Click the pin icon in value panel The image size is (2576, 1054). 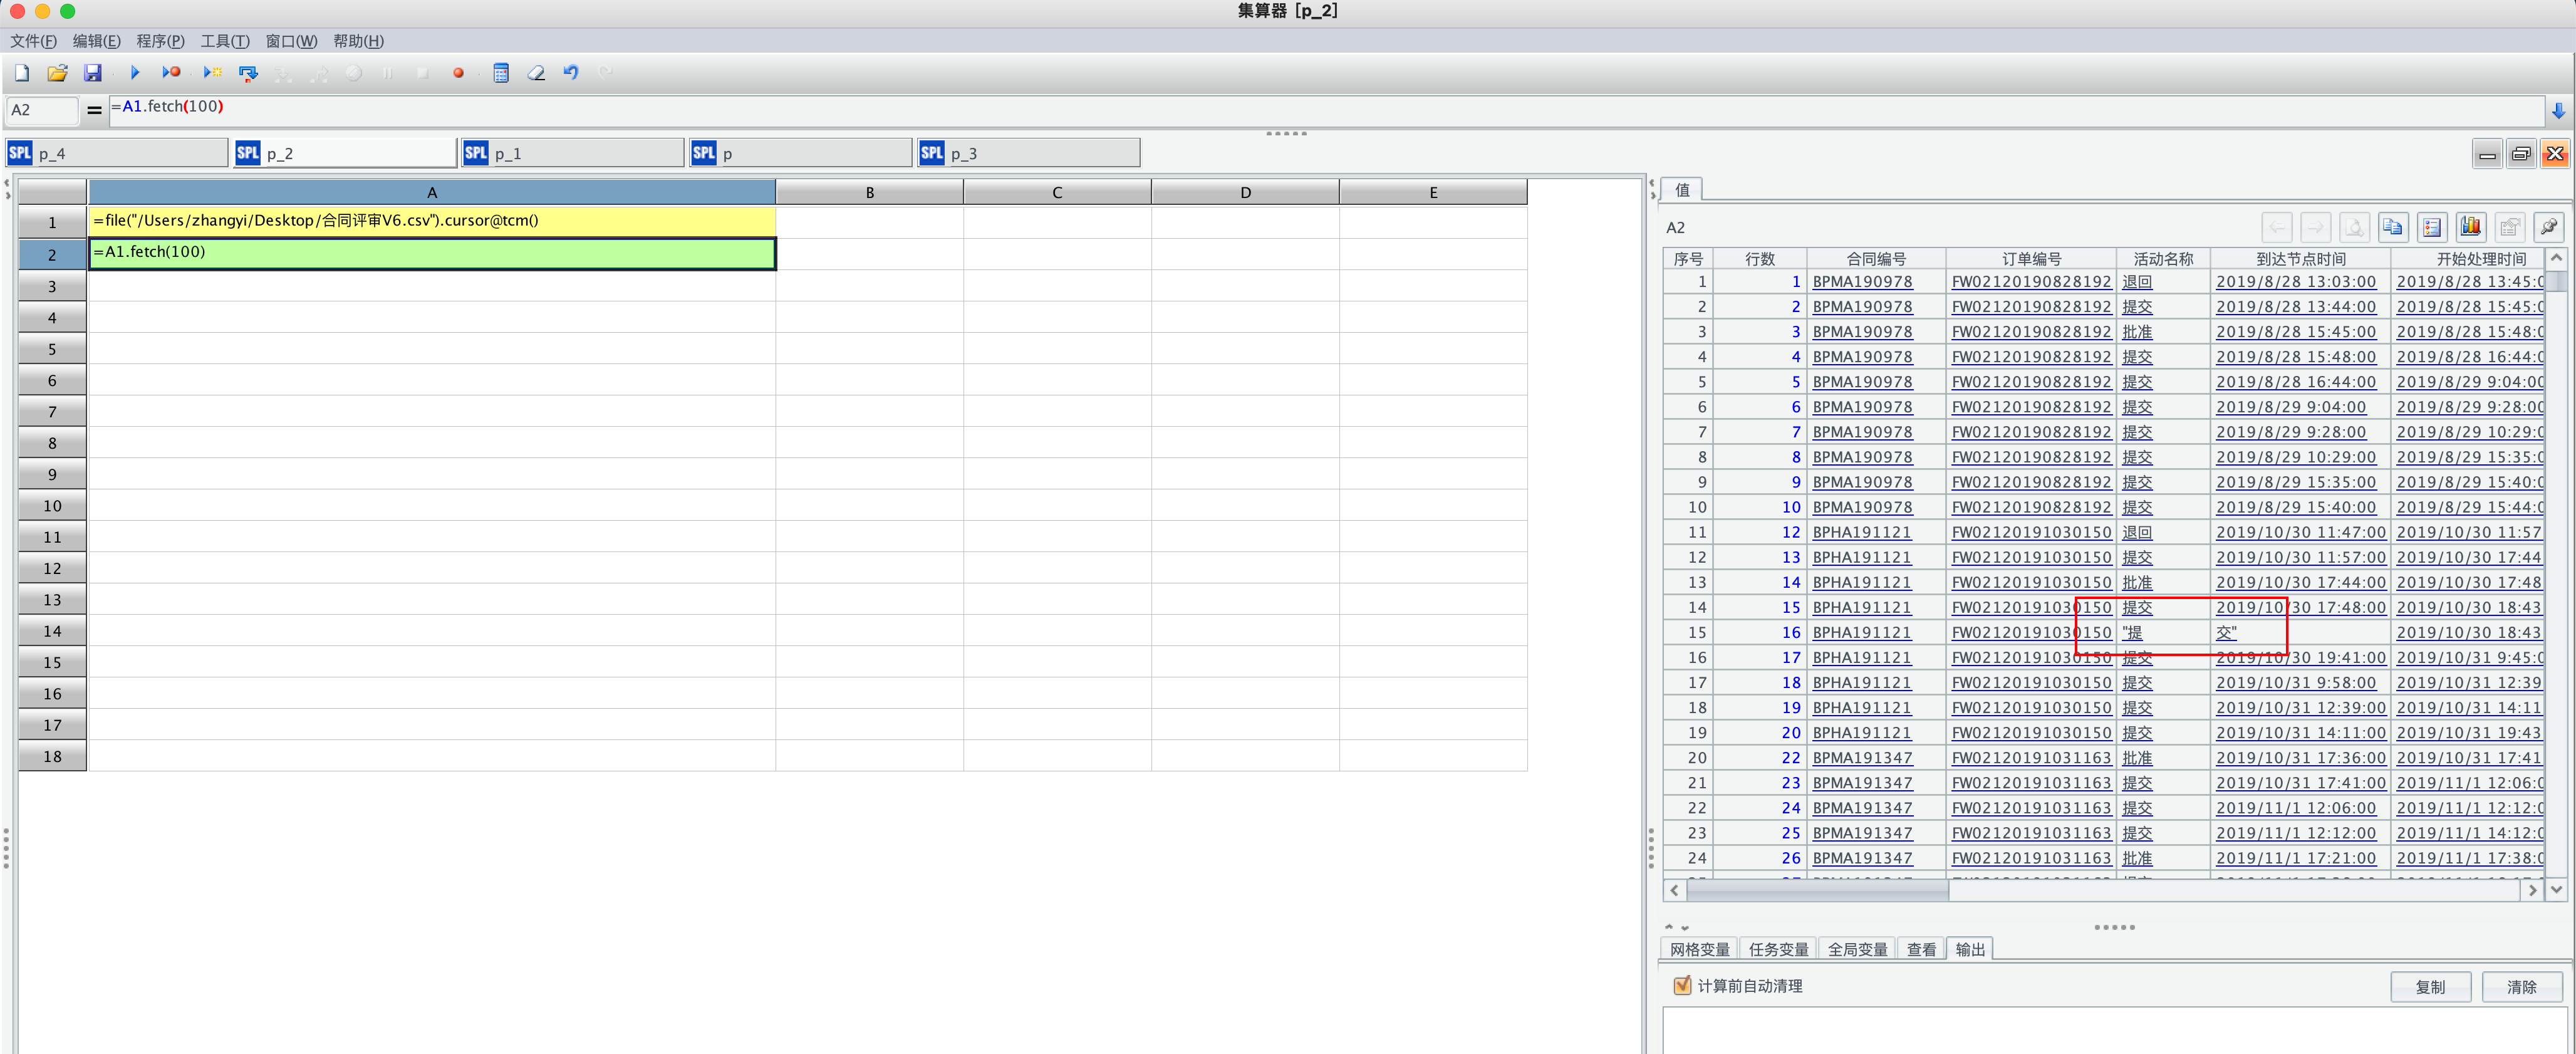tap(2548, 227)
